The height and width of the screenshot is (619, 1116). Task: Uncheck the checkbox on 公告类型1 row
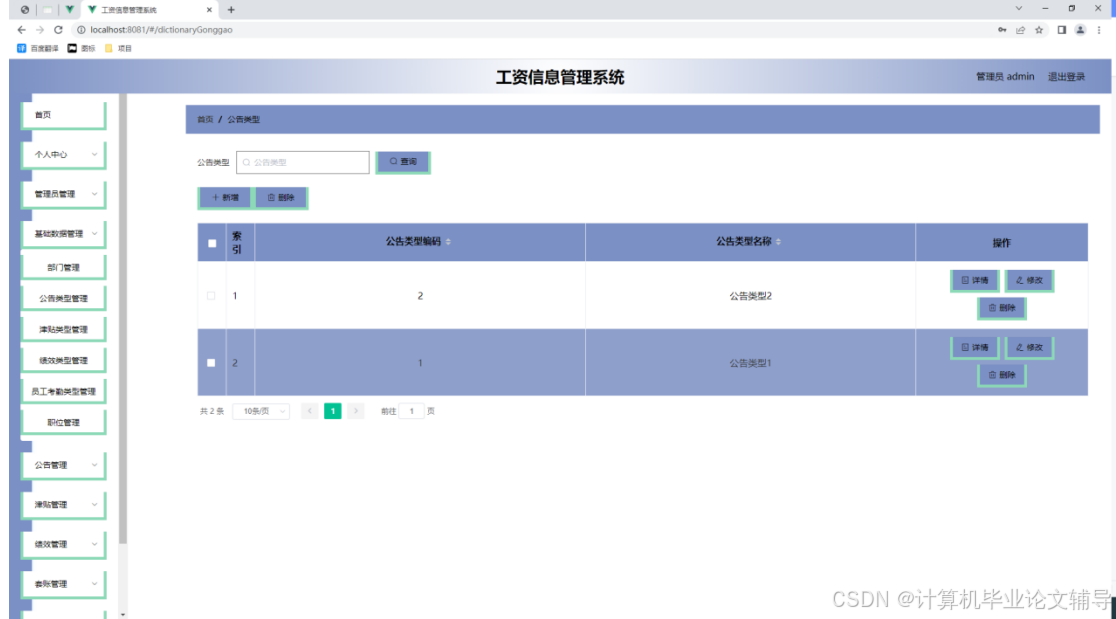click(211, 361)
